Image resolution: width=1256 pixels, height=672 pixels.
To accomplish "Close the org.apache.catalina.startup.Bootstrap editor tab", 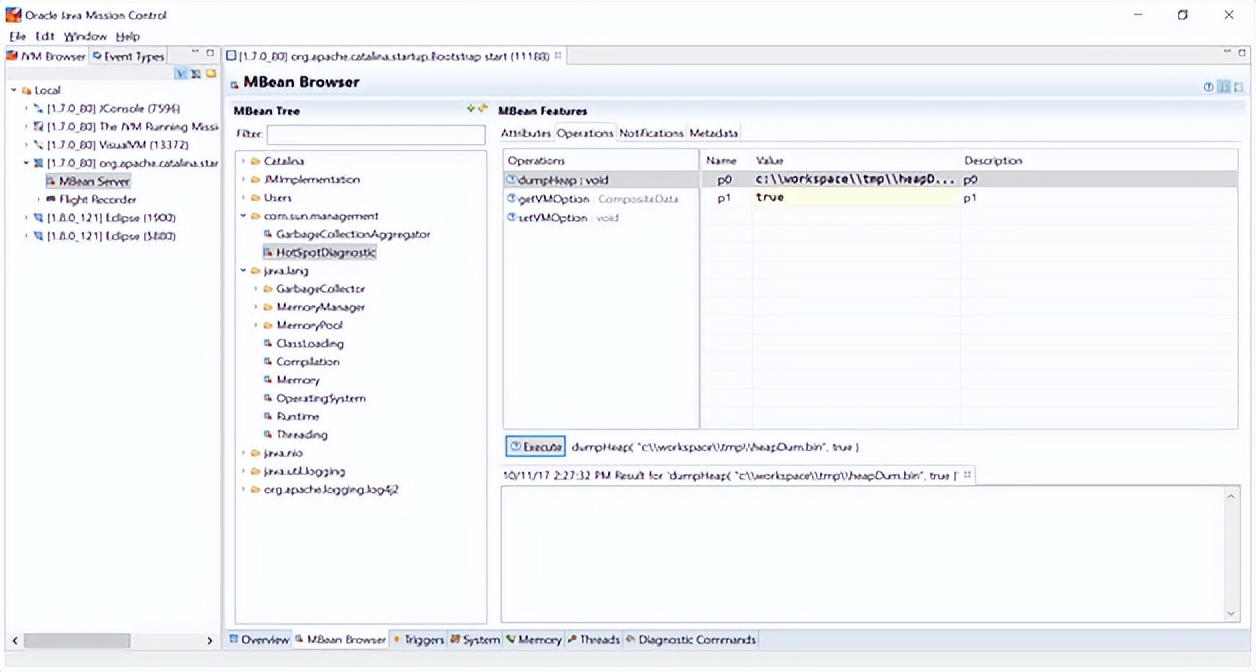I will 558,56.
